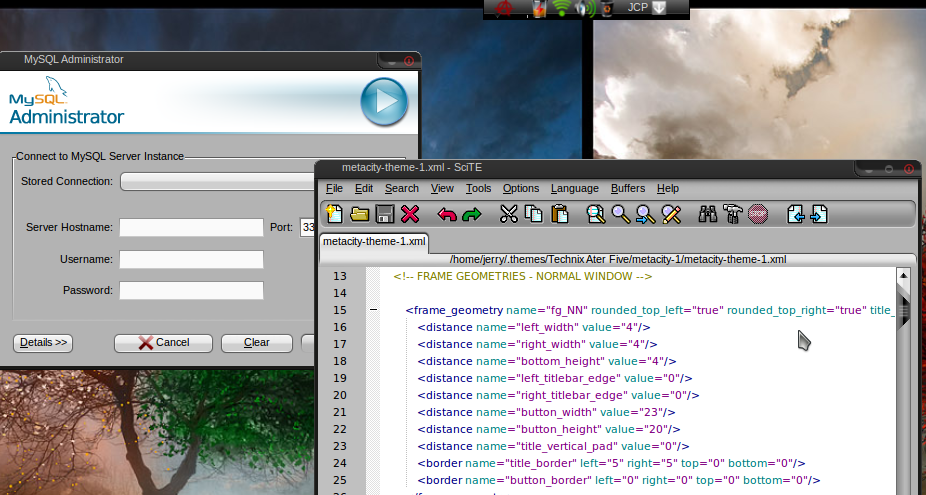Image resolution: width=926 pixels, height=495 pixels.
Task: Open the Tools menu
Action: 478,188
